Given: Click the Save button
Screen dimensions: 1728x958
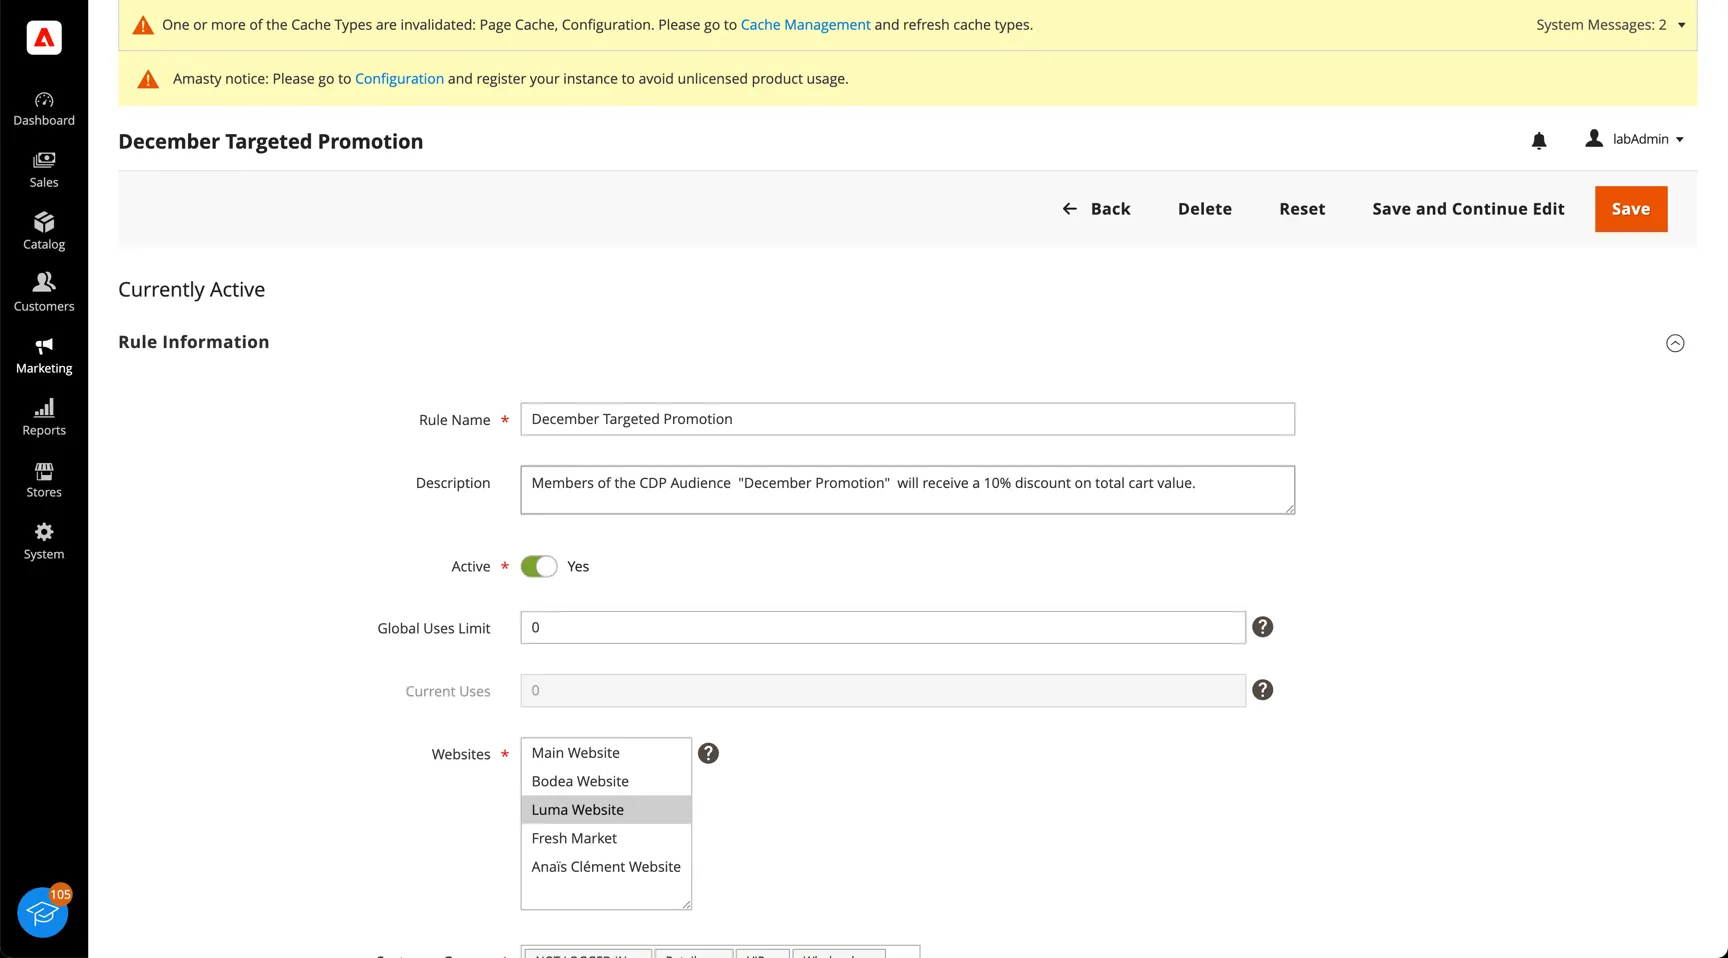Looking at the screenshot, I should (x=1631, y=209).
